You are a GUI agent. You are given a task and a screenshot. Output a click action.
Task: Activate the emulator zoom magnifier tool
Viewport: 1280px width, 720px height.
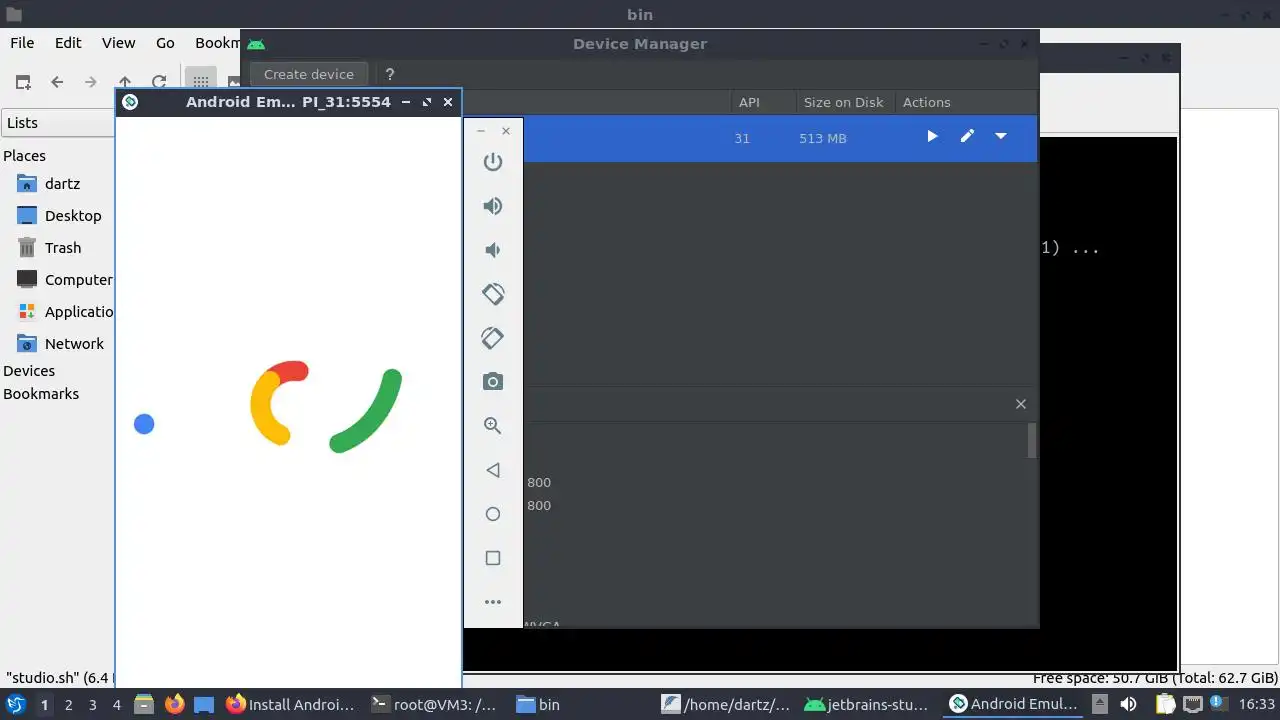pos(492,426)
